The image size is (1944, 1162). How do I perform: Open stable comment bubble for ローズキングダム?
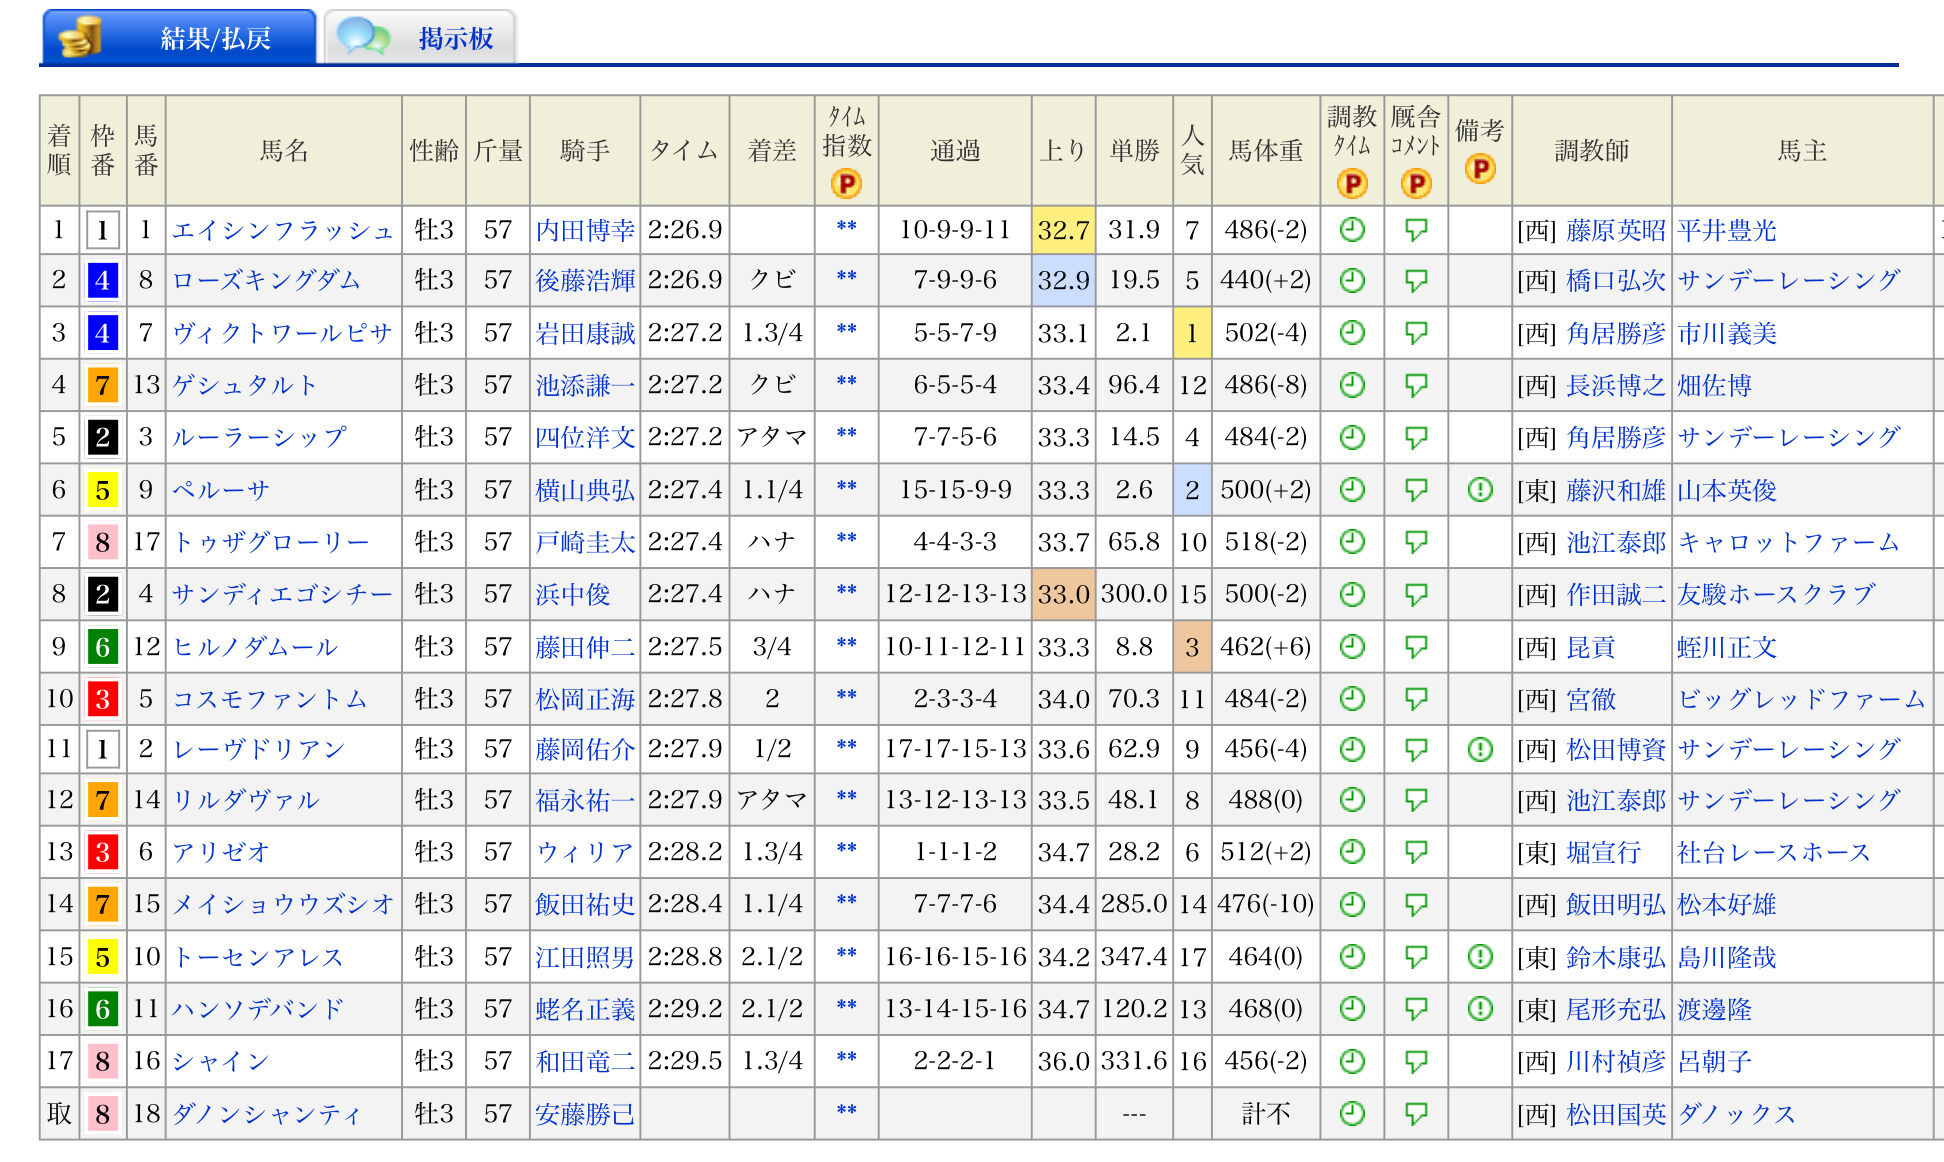pos(1416,281)
